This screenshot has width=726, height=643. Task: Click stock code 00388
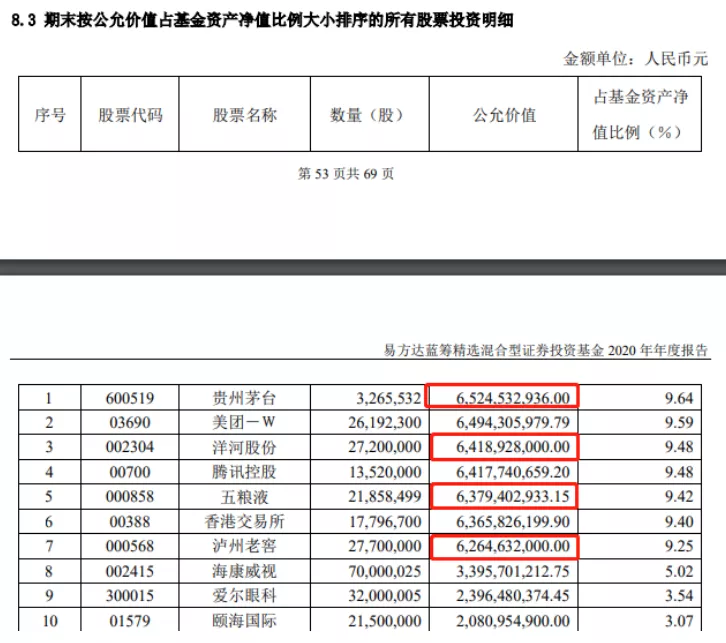click(x=130, y=522)
